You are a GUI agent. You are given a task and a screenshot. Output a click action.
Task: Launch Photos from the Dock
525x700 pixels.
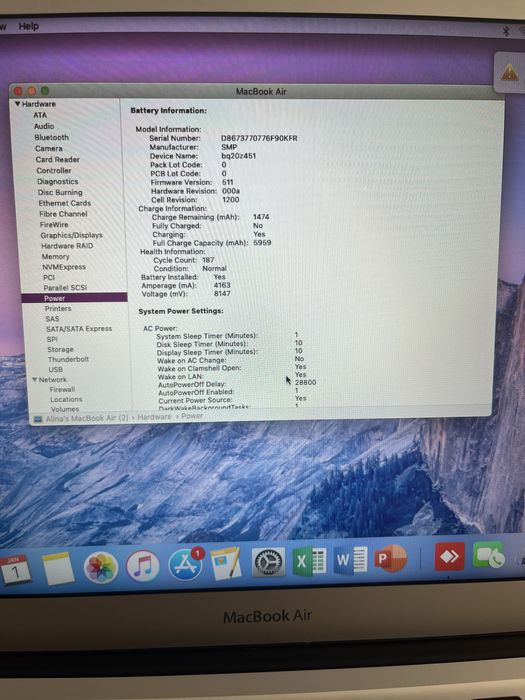point(101,568)
